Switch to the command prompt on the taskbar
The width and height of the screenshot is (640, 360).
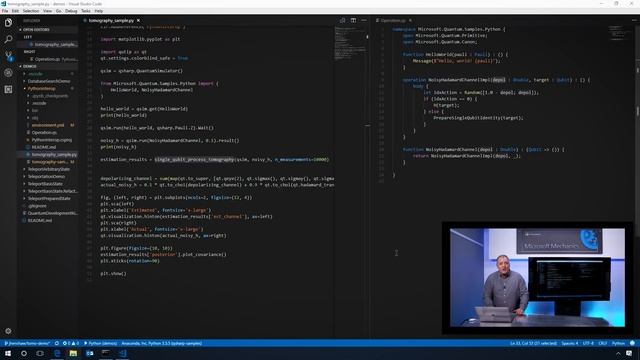click(106, 353)
